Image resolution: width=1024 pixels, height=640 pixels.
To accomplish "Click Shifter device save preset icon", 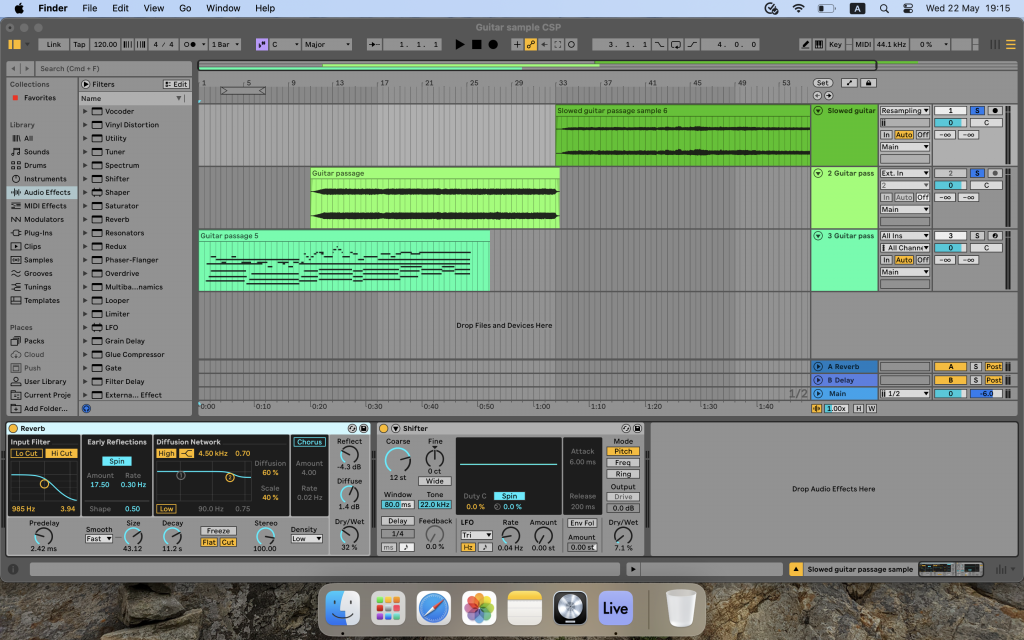I will [637, 428].
